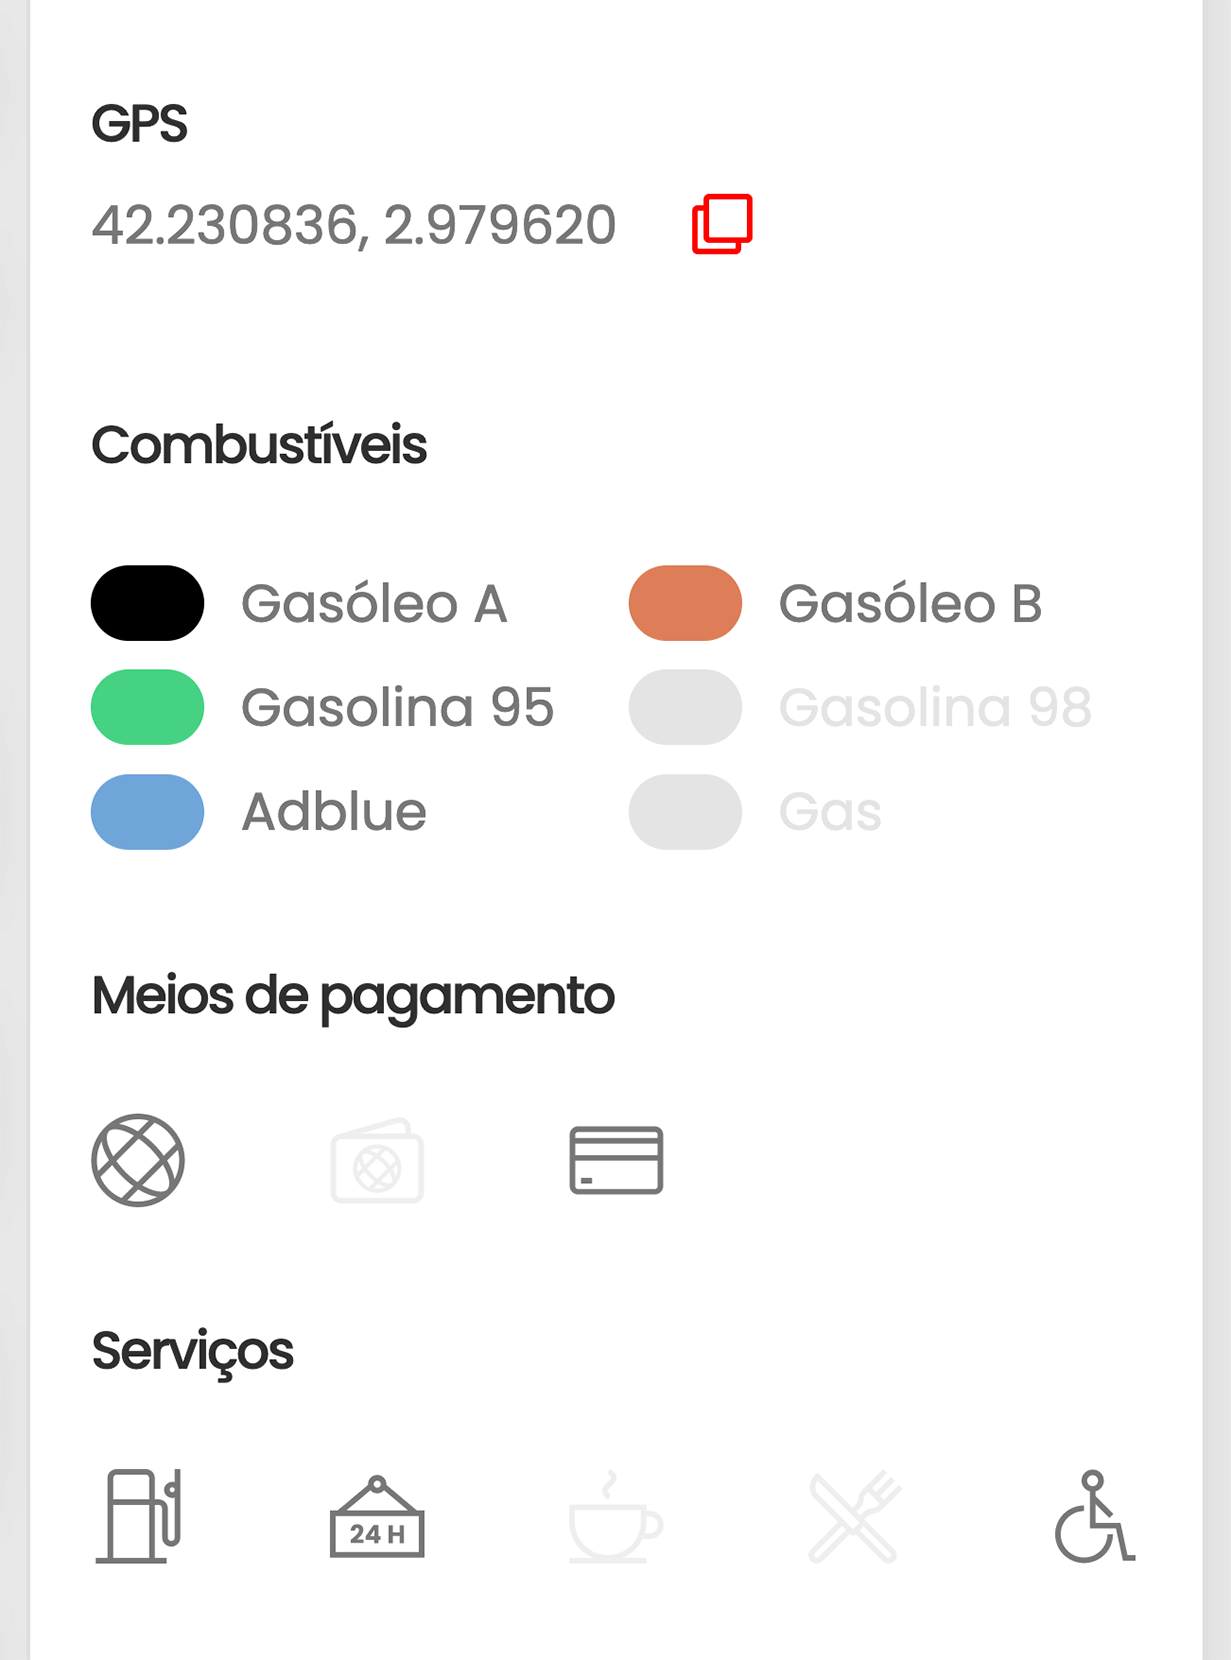Click the blue Adblue pill
This screenshot has width=1231, height=1660.
[148, 811]
